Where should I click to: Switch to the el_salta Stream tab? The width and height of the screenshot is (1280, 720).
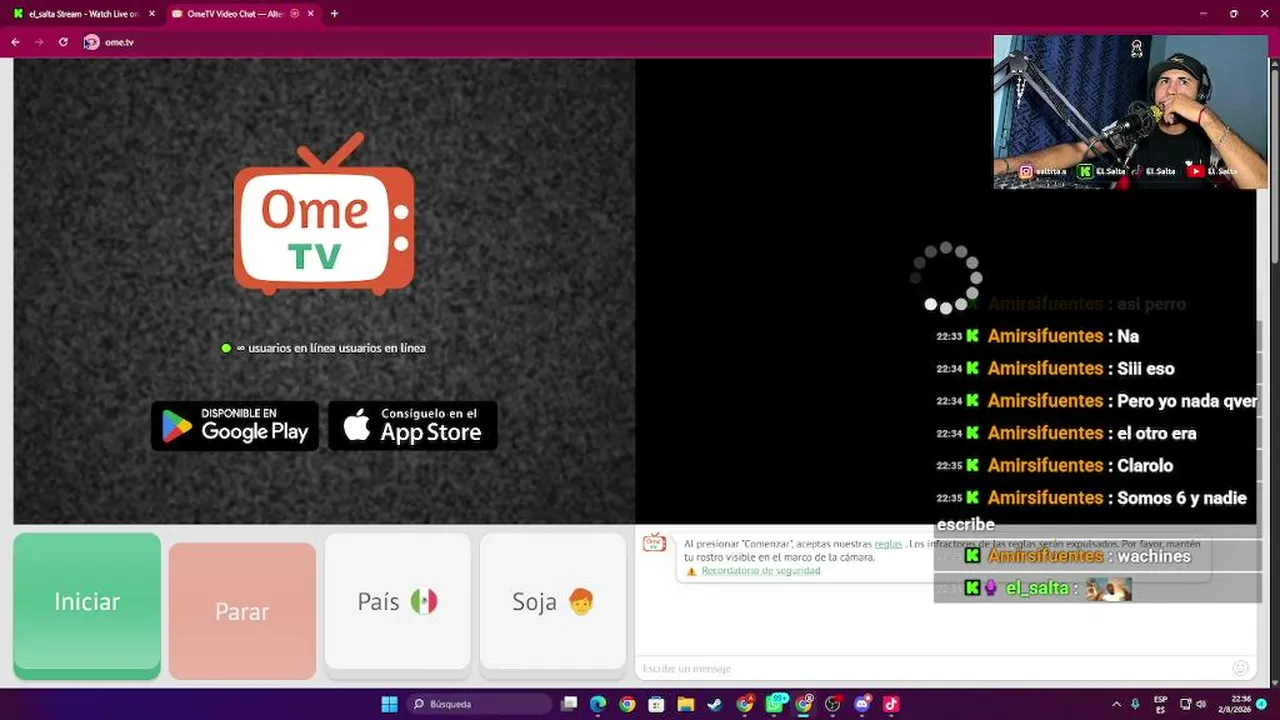(x=82, y=14)
